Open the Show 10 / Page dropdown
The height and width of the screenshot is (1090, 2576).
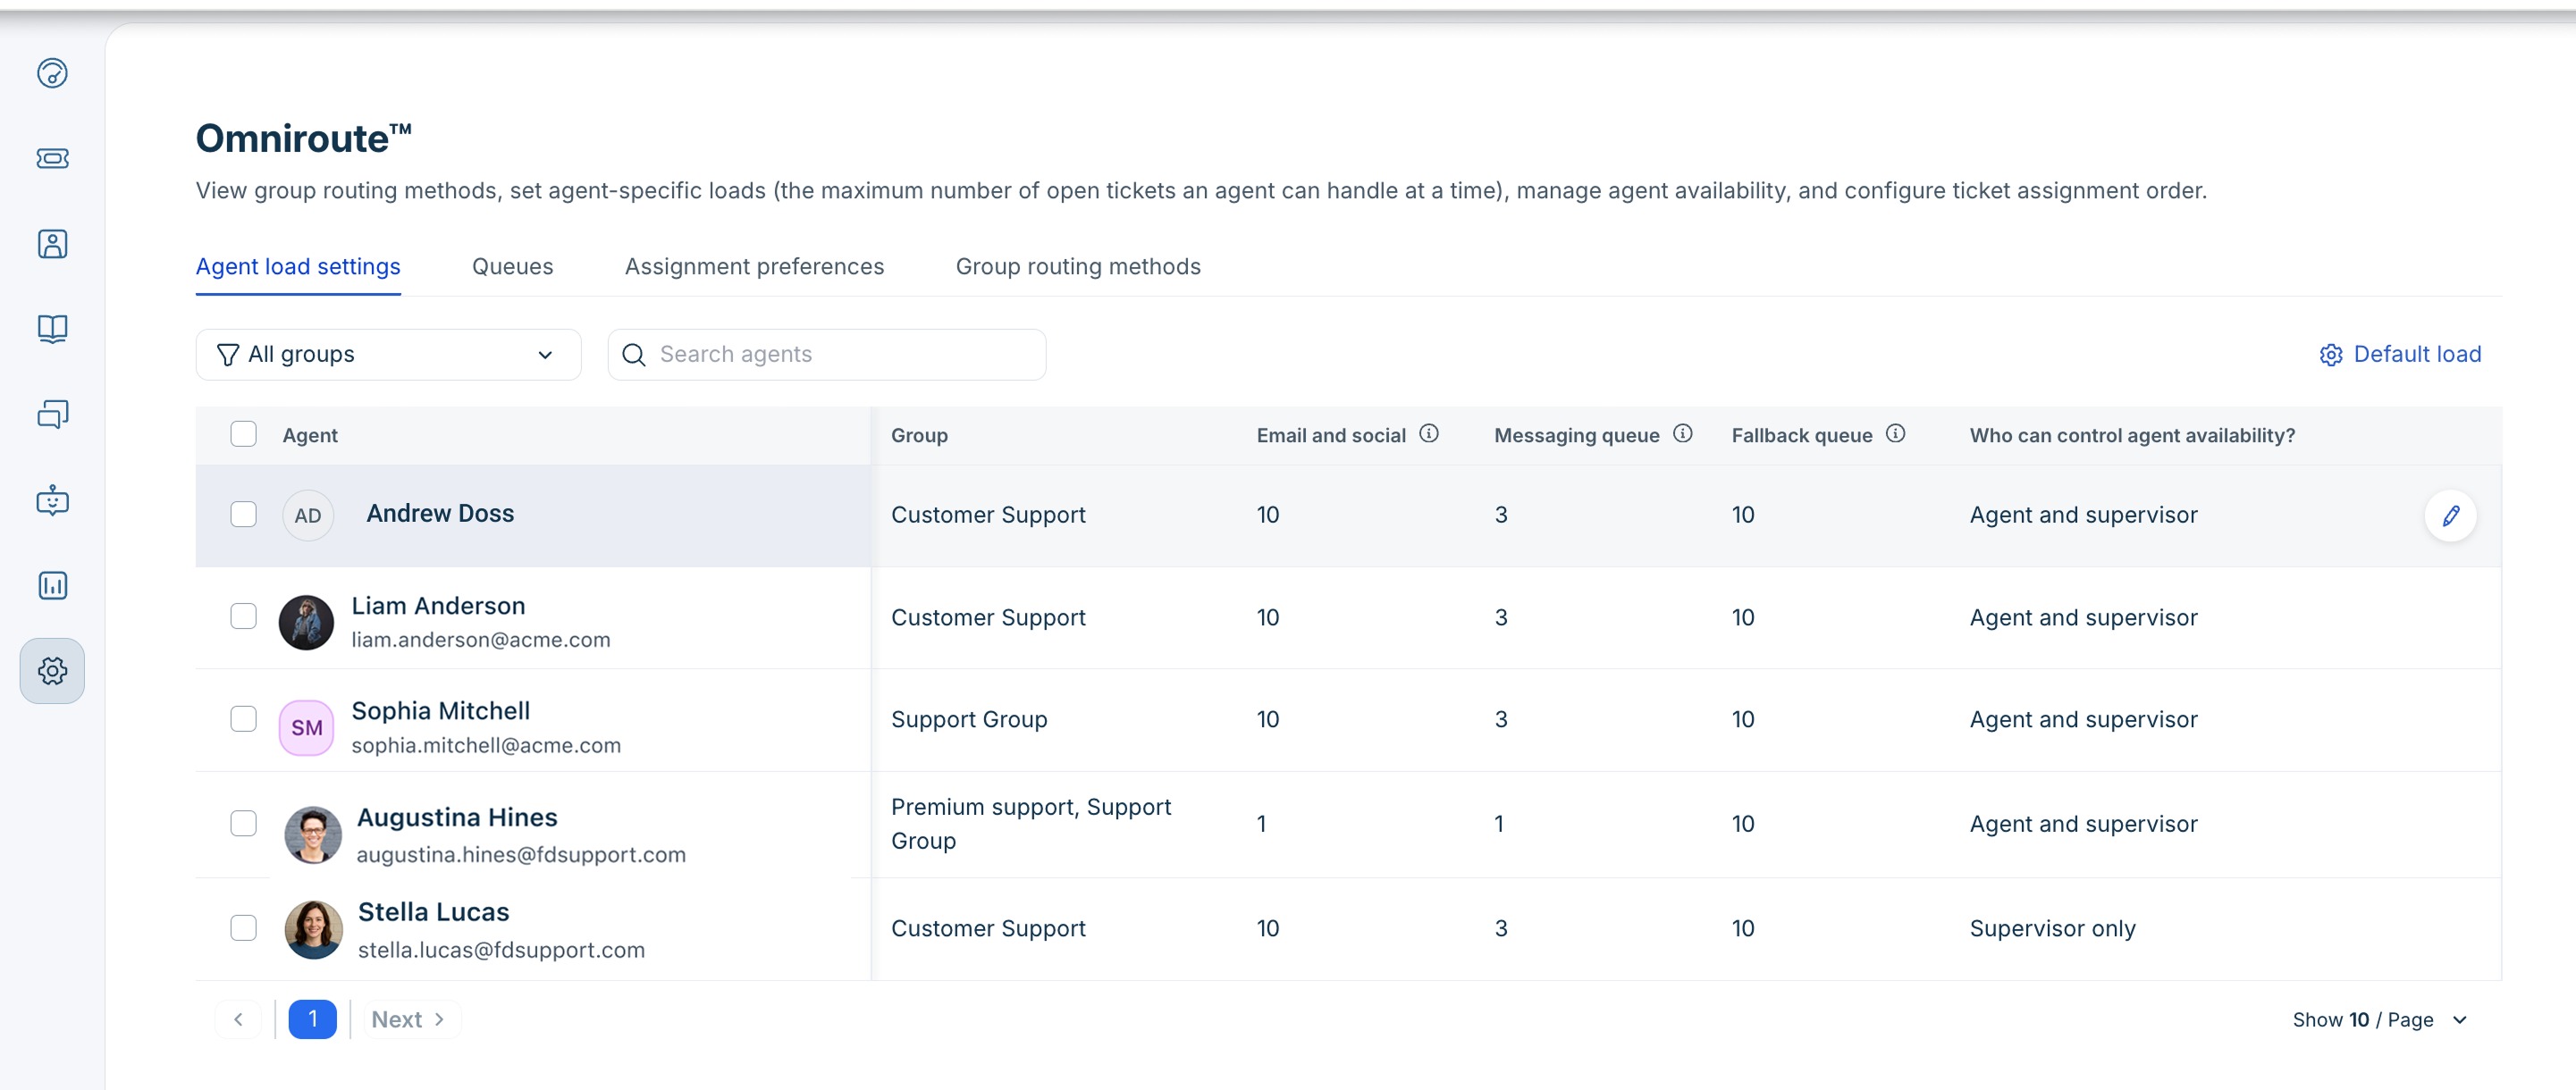pyautogui.click(x=2380, y=1019)
